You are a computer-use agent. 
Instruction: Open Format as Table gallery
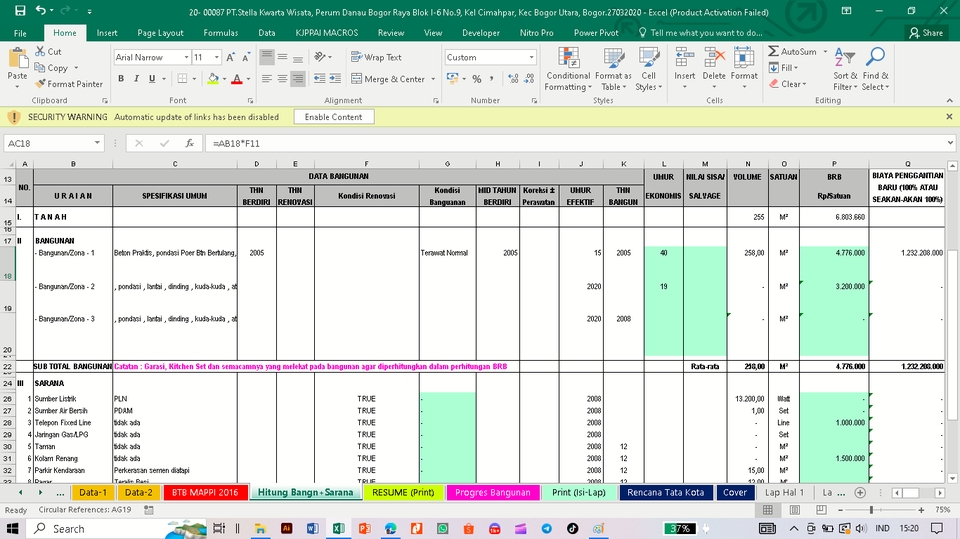pyautogui.click(x=613, y=69)
